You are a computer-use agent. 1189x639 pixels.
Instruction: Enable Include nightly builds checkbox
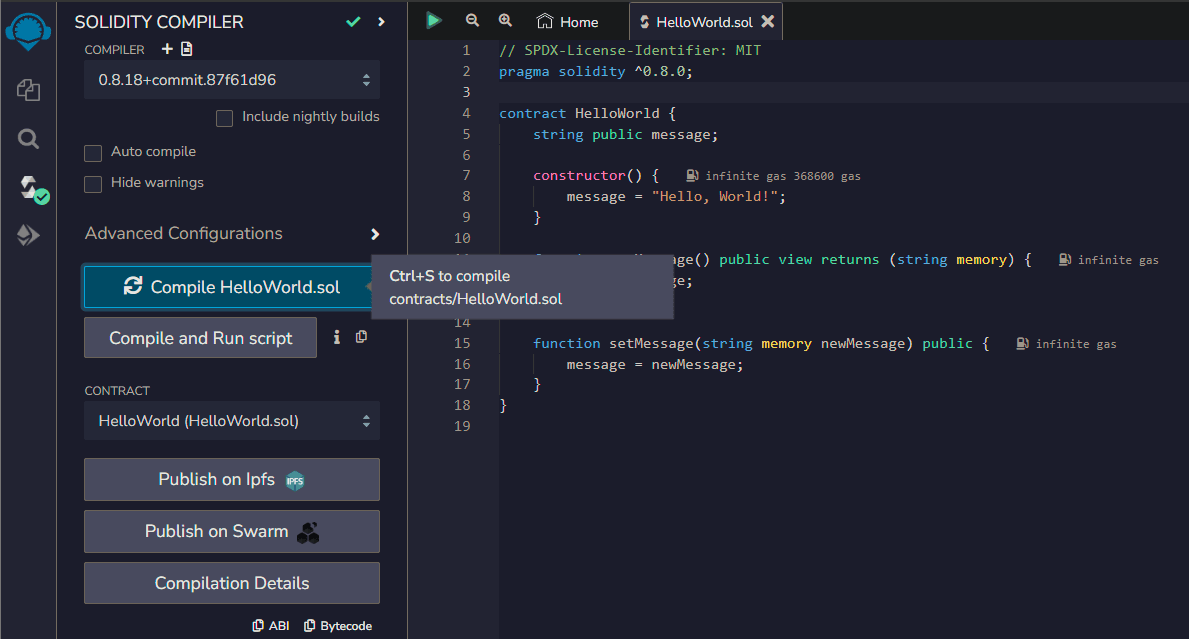(224, 118)
